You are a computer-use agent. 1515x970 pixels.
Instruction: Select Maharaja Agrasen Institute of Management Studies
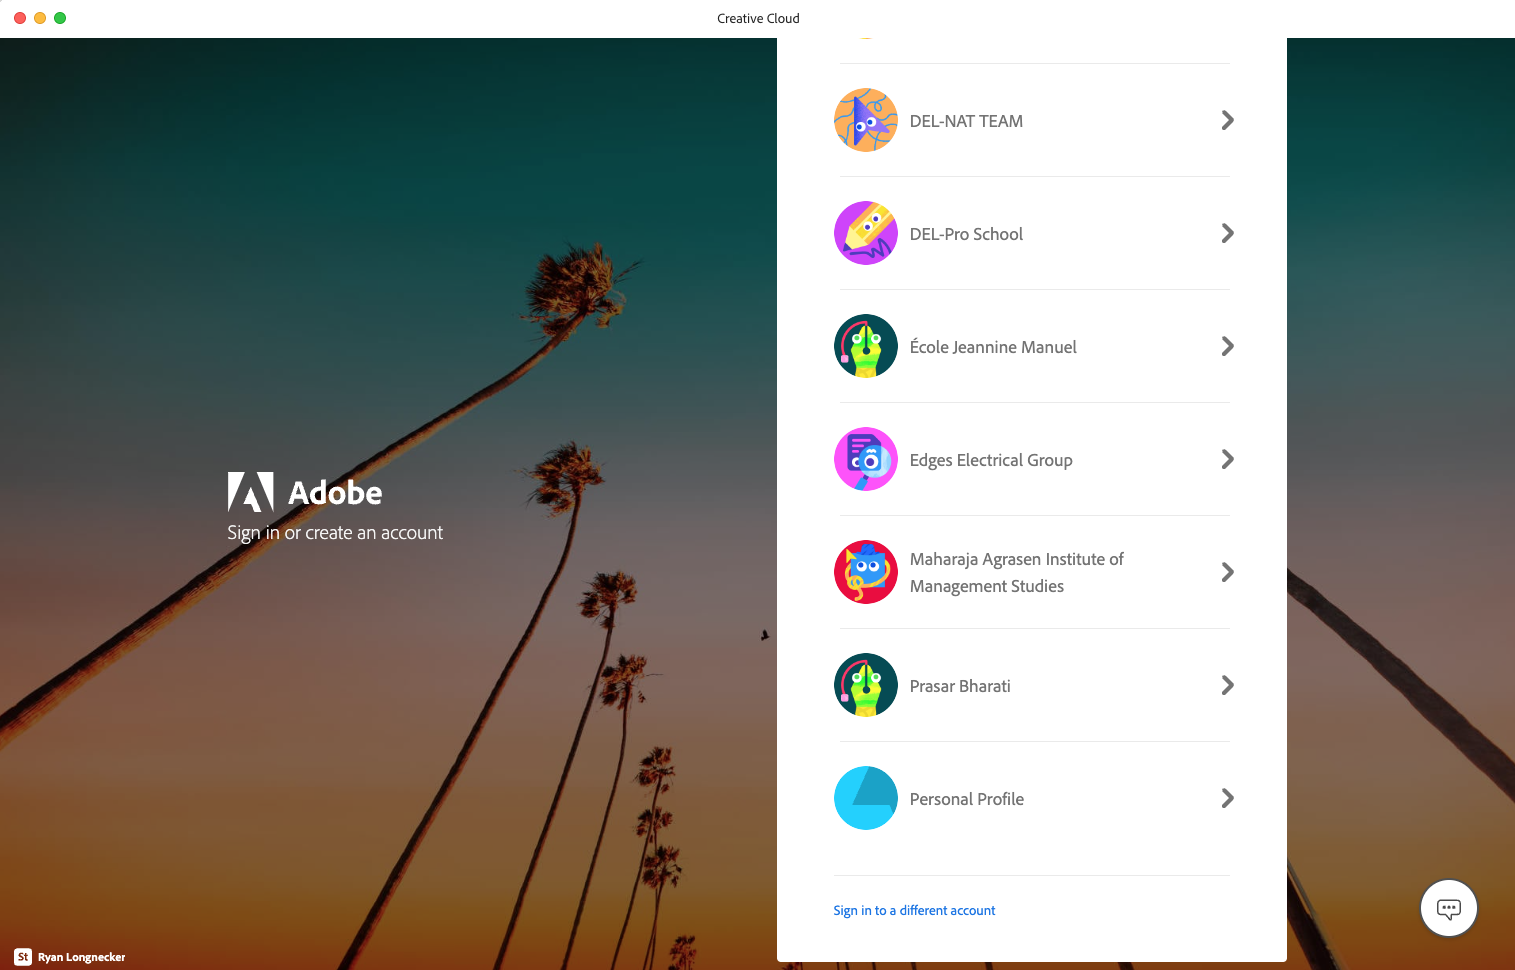click(1016, 572)
